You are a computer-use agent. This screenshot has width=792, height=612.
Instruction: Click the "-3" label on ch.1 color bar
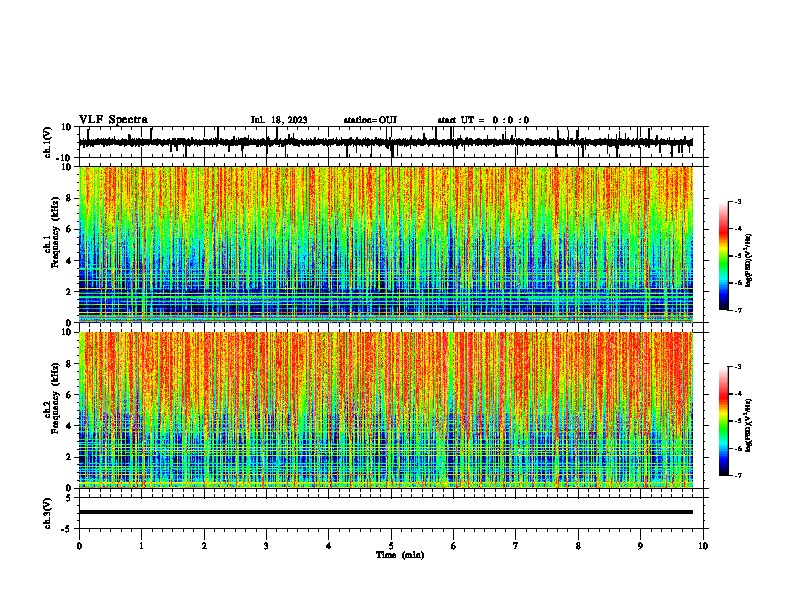[x=737, y=201]
